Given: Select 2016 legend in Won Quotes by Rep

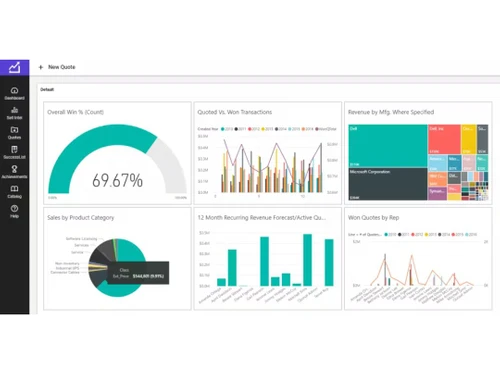Looking at the screenshot, I should [471, 235].
